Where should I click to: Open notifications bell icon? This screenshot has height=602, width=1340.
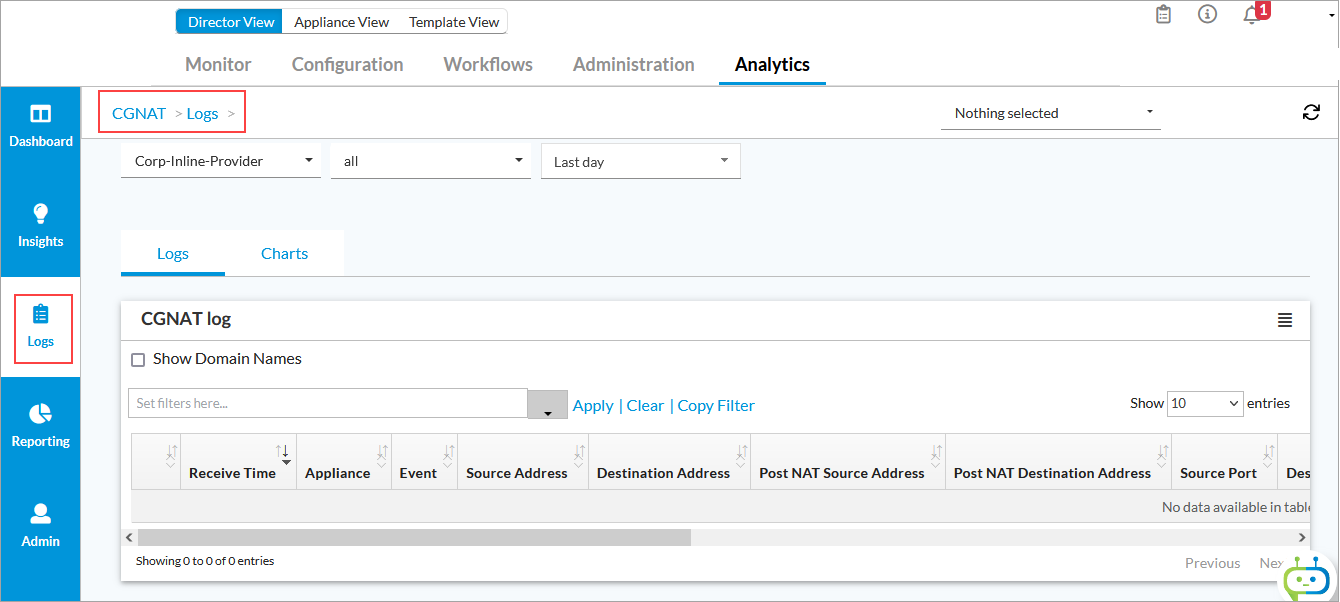(1251, 15)
